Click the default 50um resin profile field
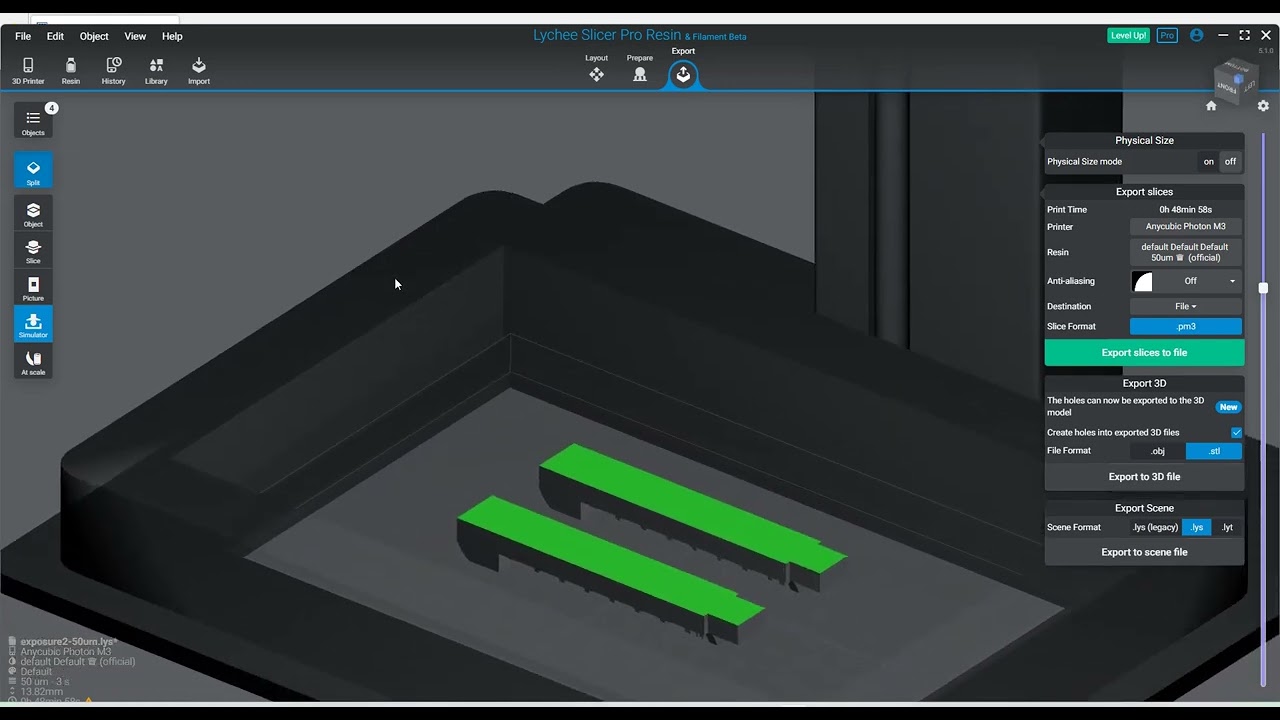Viewport: 1280px width, 720px height. click(x=1185, y=252)
